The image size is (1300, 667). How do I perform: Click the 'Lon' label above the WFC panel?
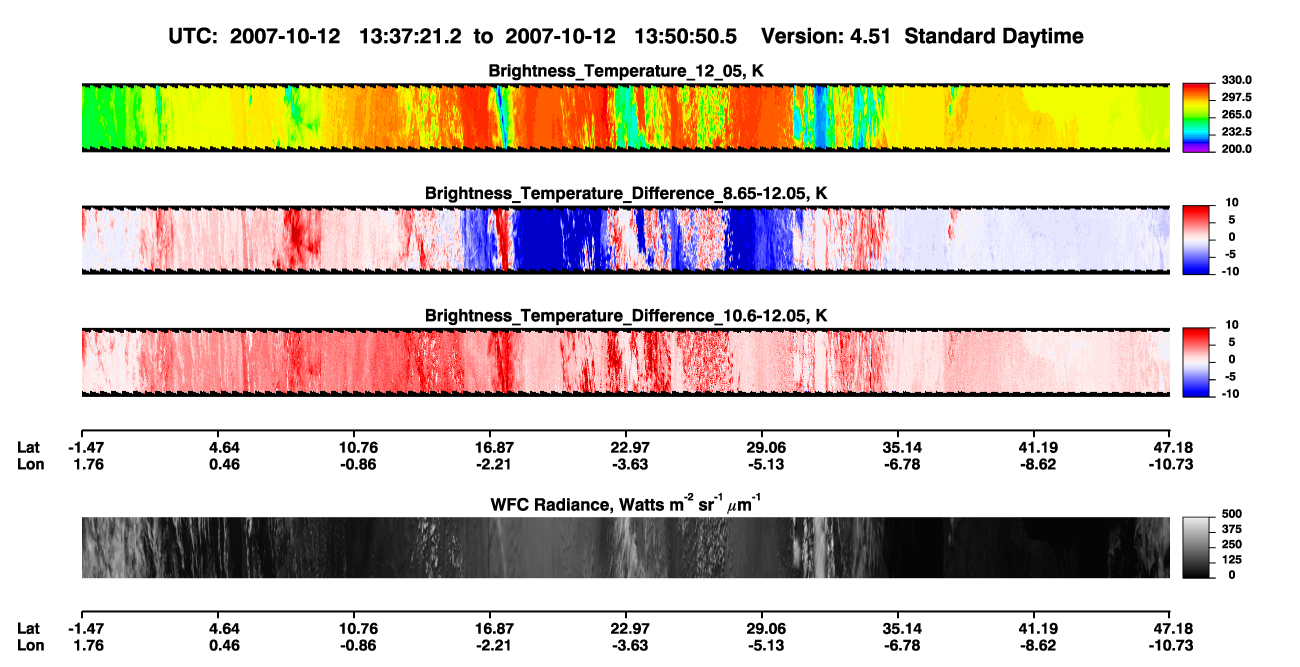[x=30, y=464]
